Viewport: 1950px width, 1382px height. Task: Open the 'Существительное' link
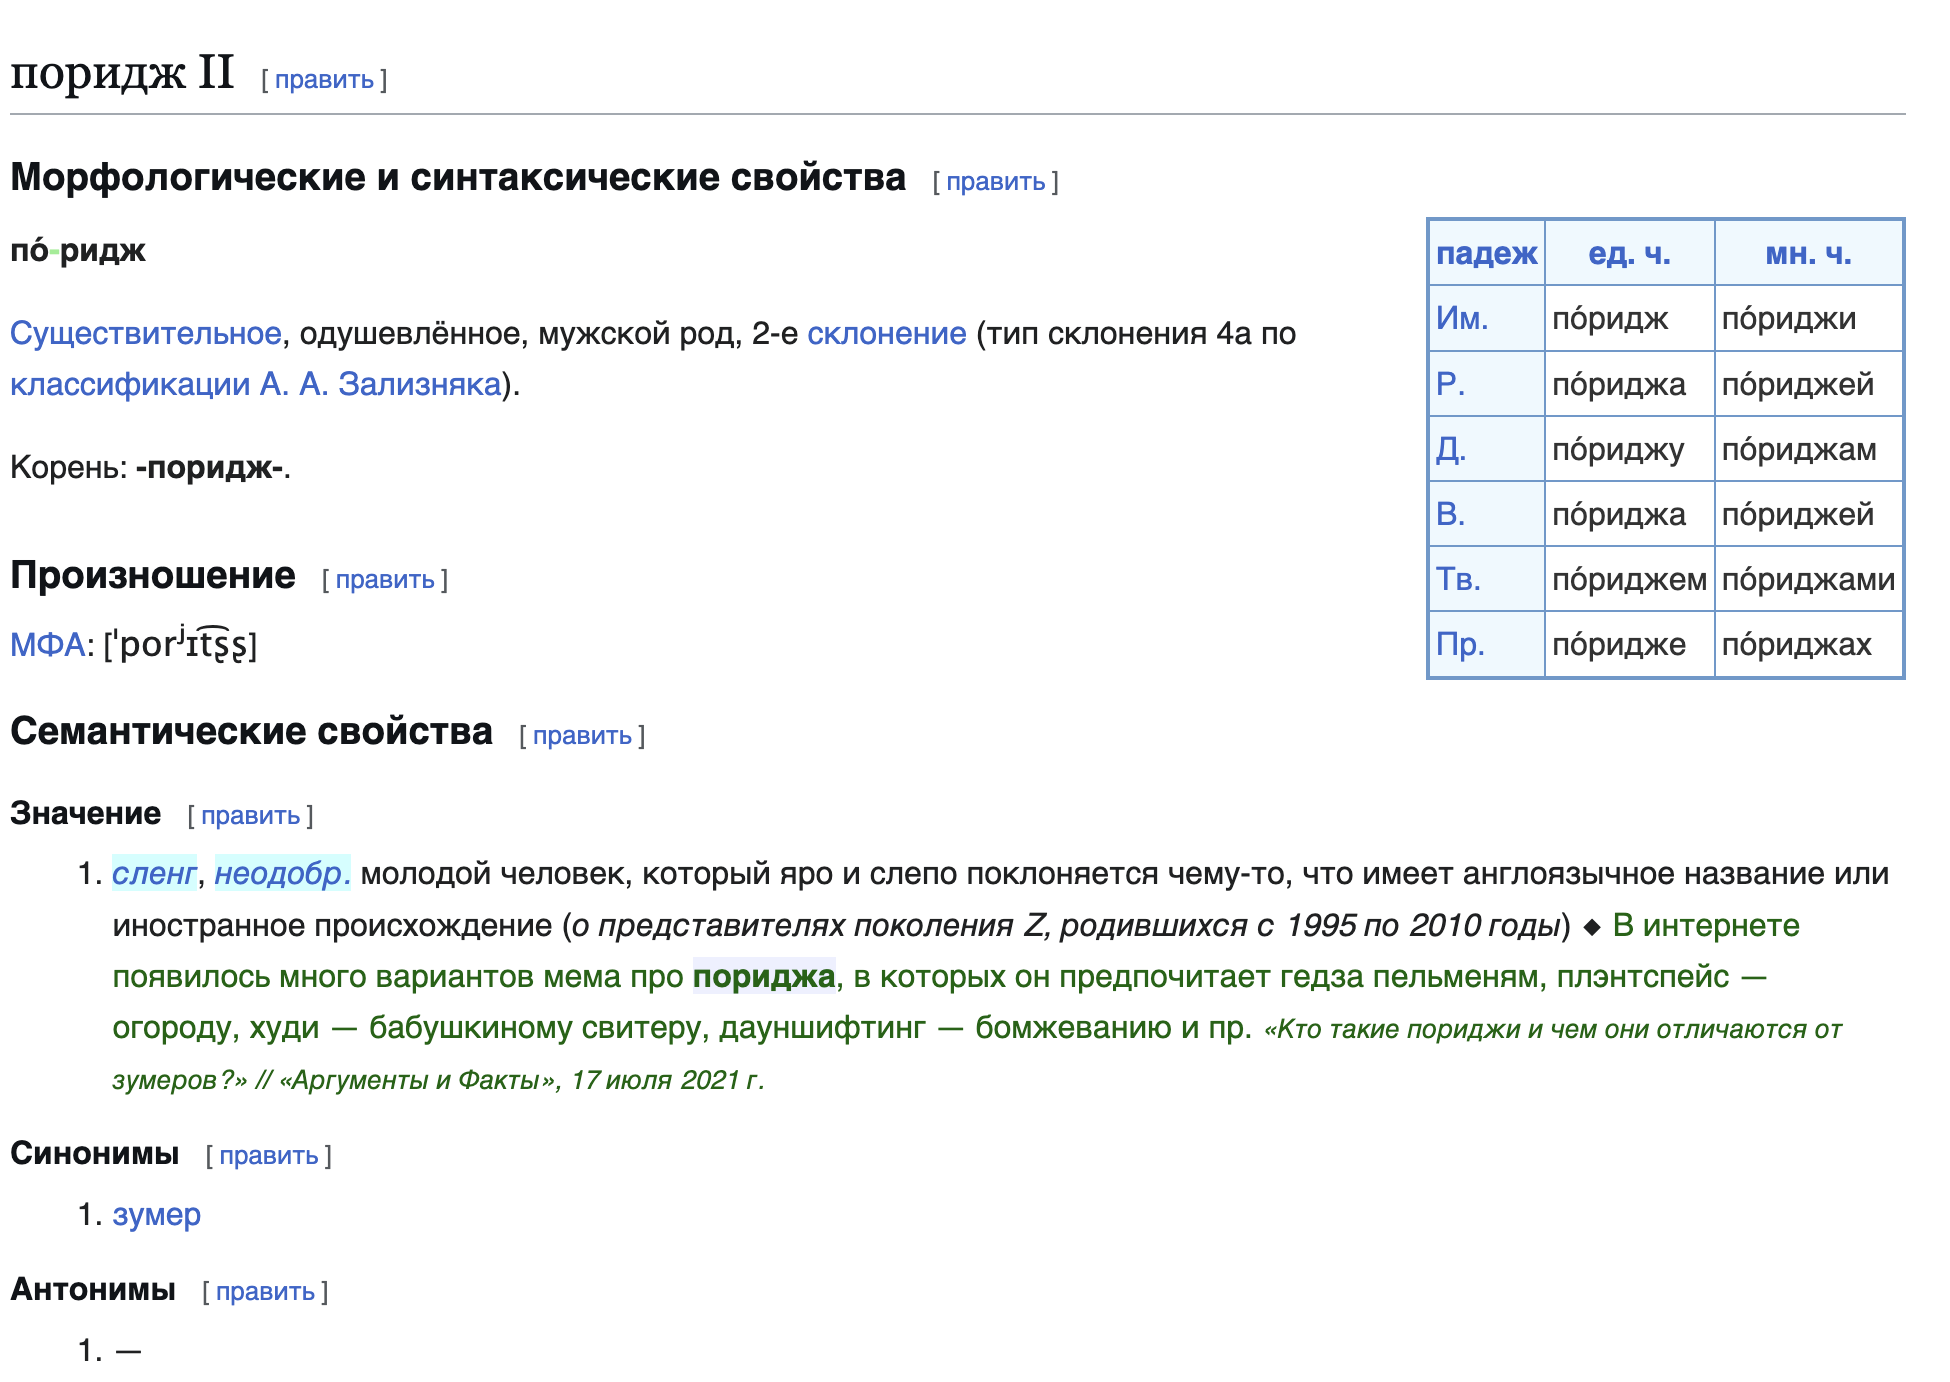pos(146,334)
